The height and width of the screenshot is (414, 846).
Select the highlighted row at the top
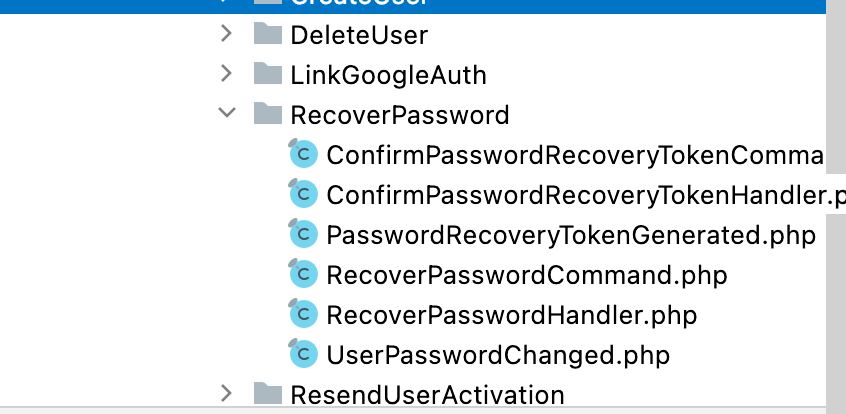413,6
